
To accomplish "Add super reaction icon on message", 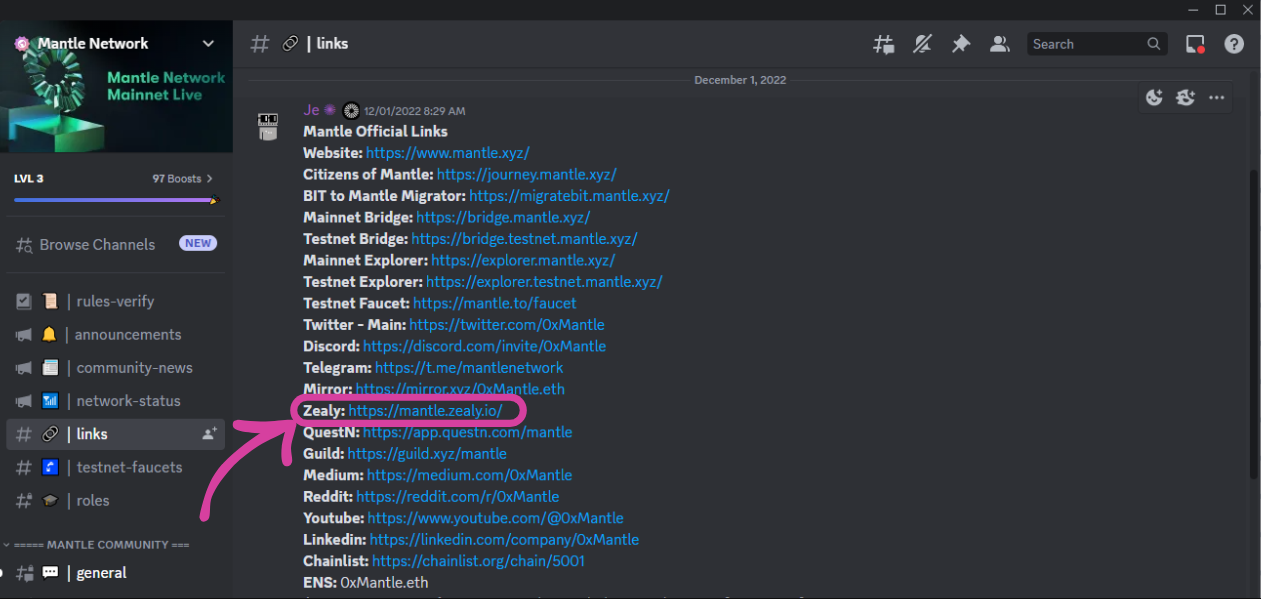I will (x=1186, y=97).
